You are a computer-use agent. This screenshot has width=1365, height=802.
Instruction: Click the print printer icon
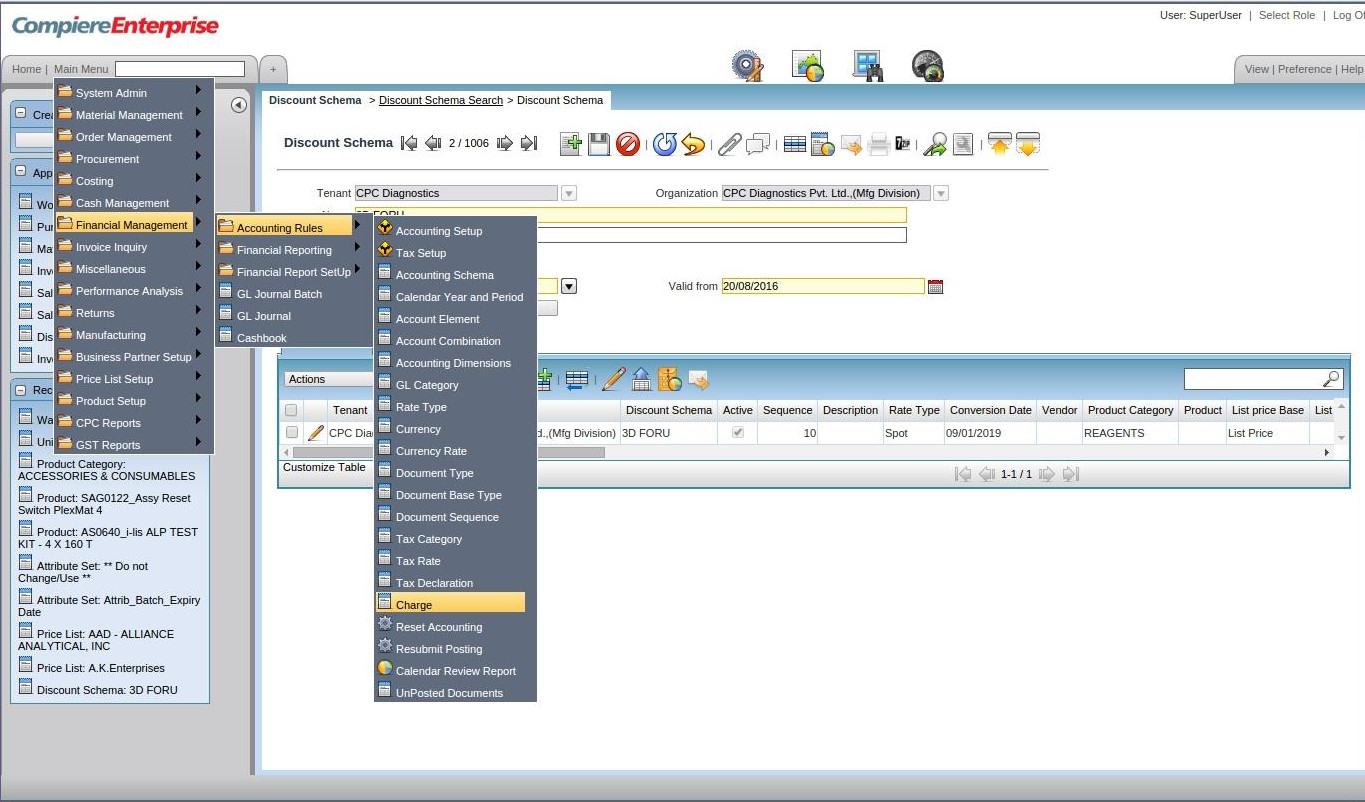coord(879,144)
